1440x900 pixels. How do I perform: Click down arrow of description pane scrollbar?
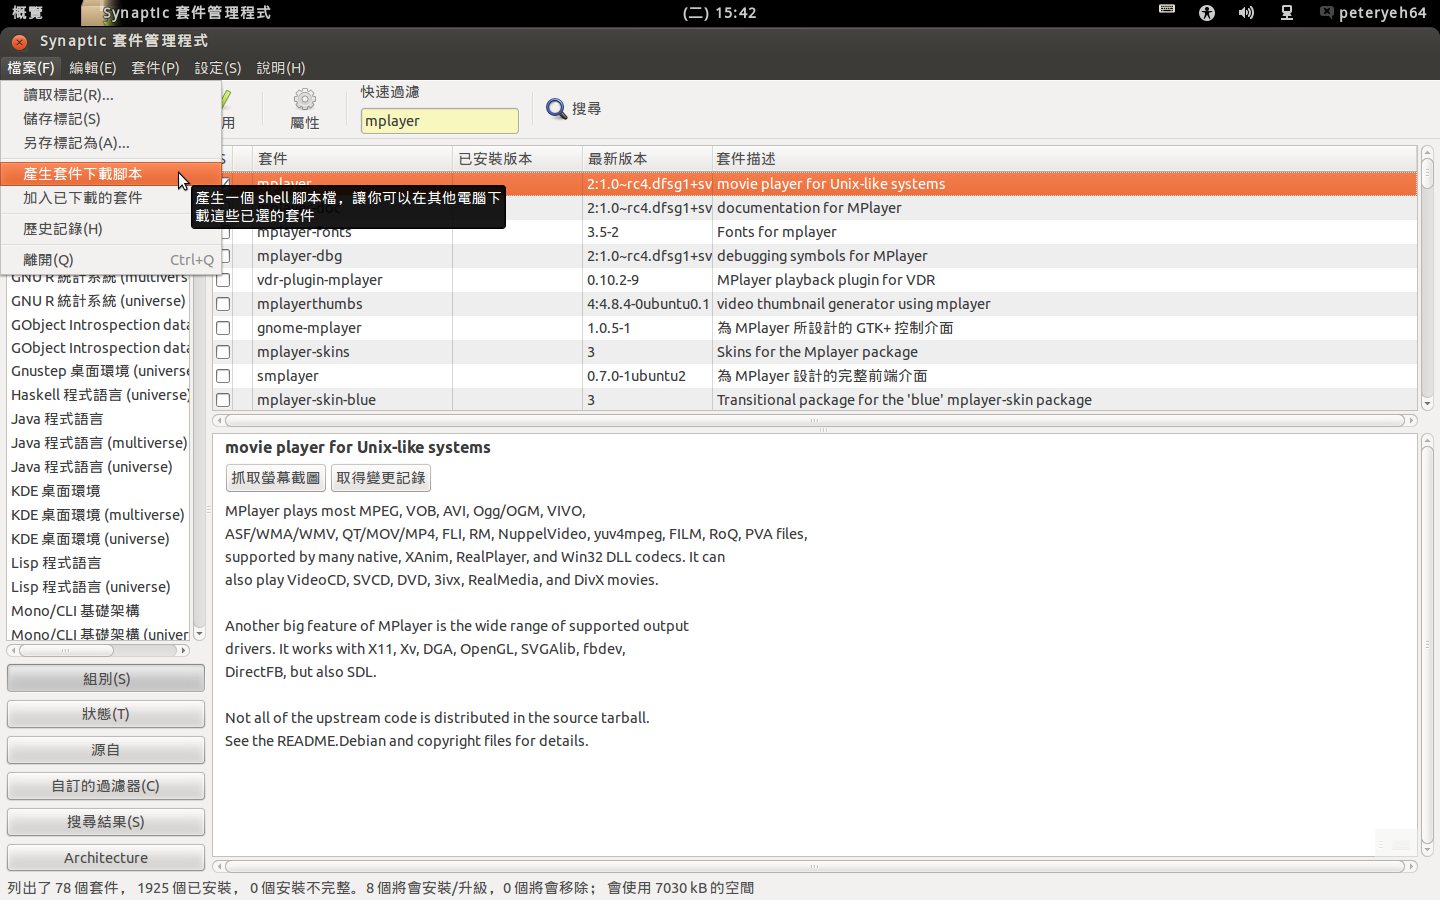pos(1427,850)
